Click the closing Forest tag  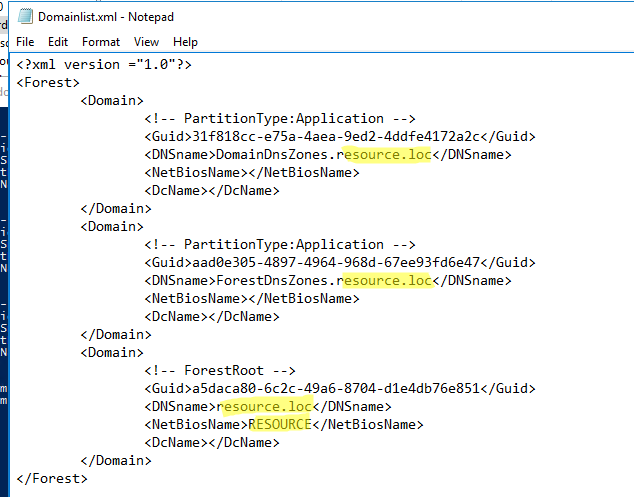[52, 479]
